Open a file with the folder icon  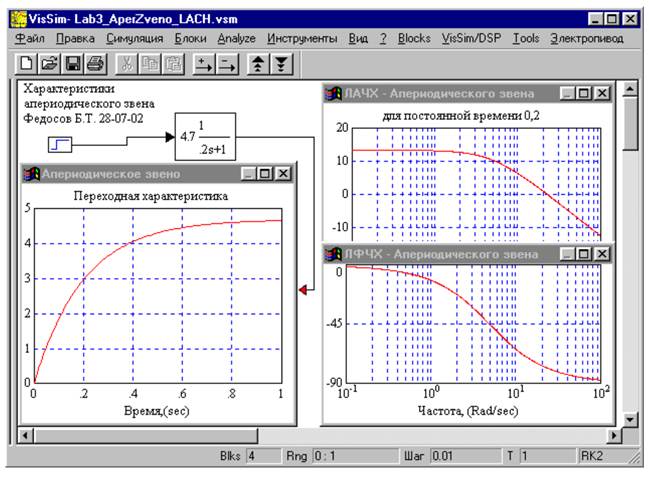pyautogui.click(x=49, y=64)
